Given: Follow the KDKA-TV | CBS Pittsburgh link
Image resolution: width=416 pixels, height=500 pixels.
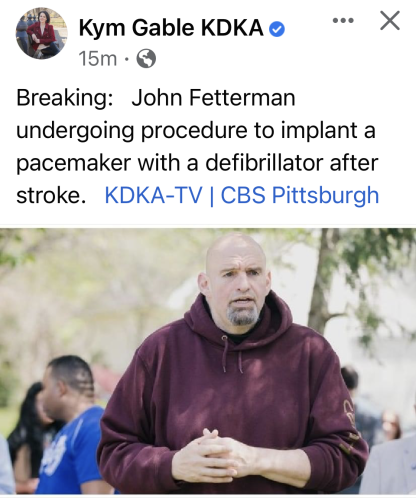Looking at the screenshot, I should (x=242, y=195).
